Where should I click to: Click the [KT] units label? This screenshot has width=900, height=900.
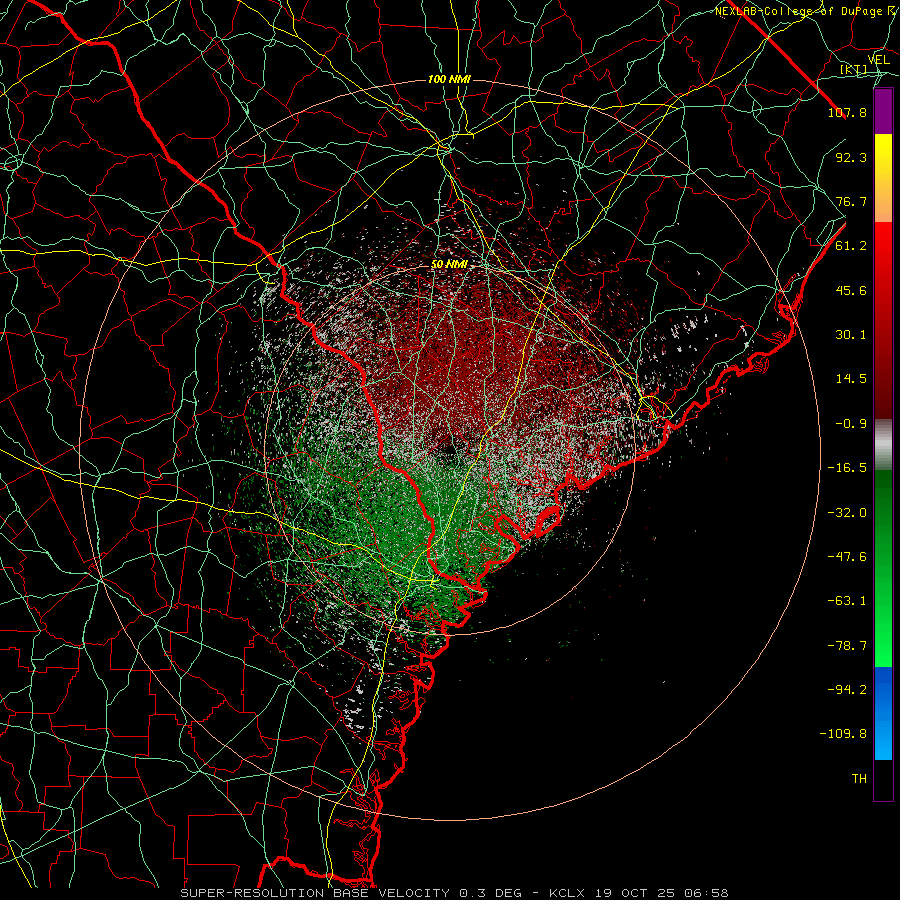click(x=854, y=69)
